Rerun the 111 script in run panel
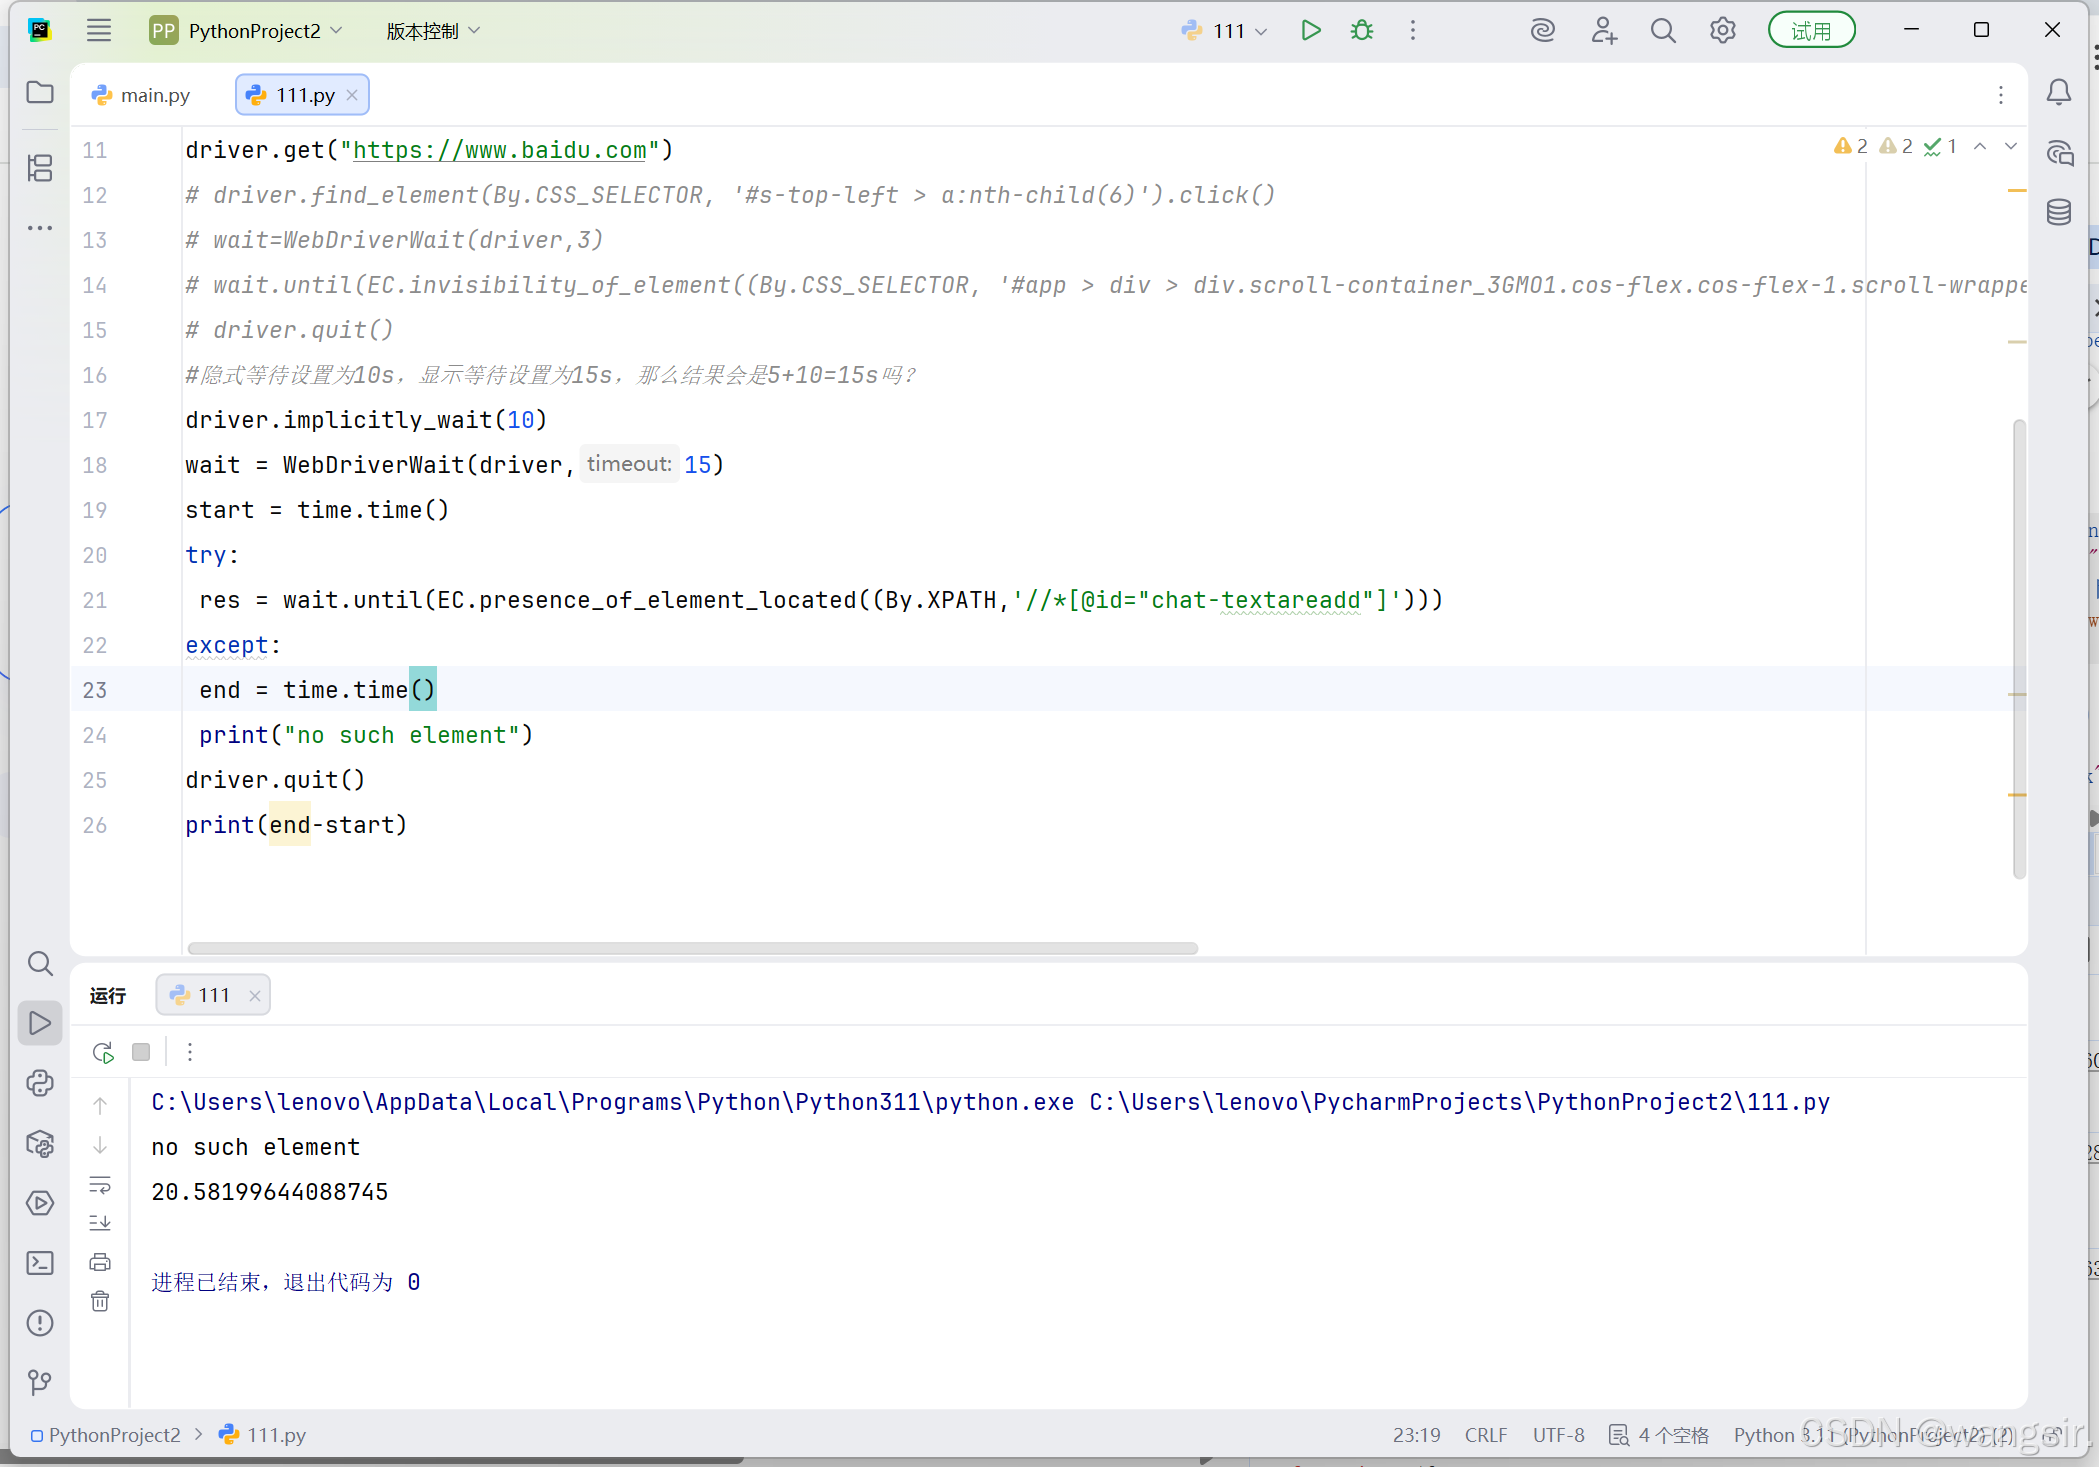The image size is (2099, 1467). (x=102, y=1052)
